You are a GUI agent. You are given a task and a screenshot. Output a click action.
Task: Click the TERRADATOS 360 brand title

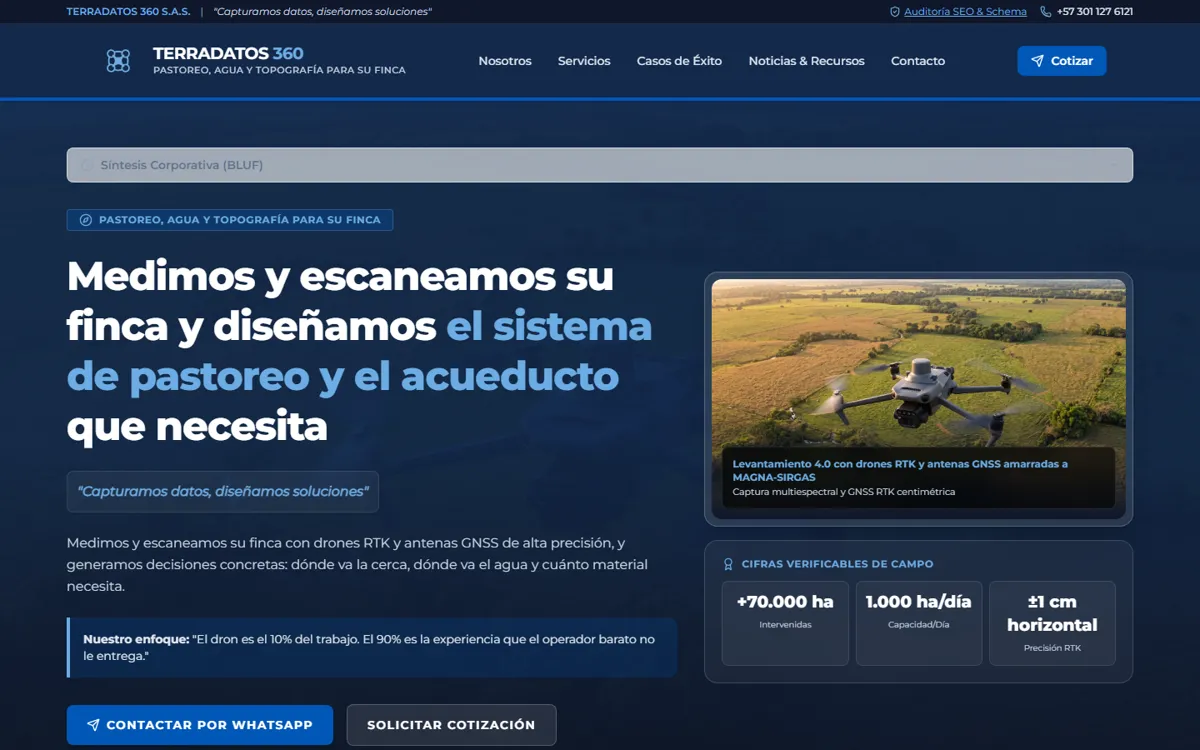coord(228,54)
